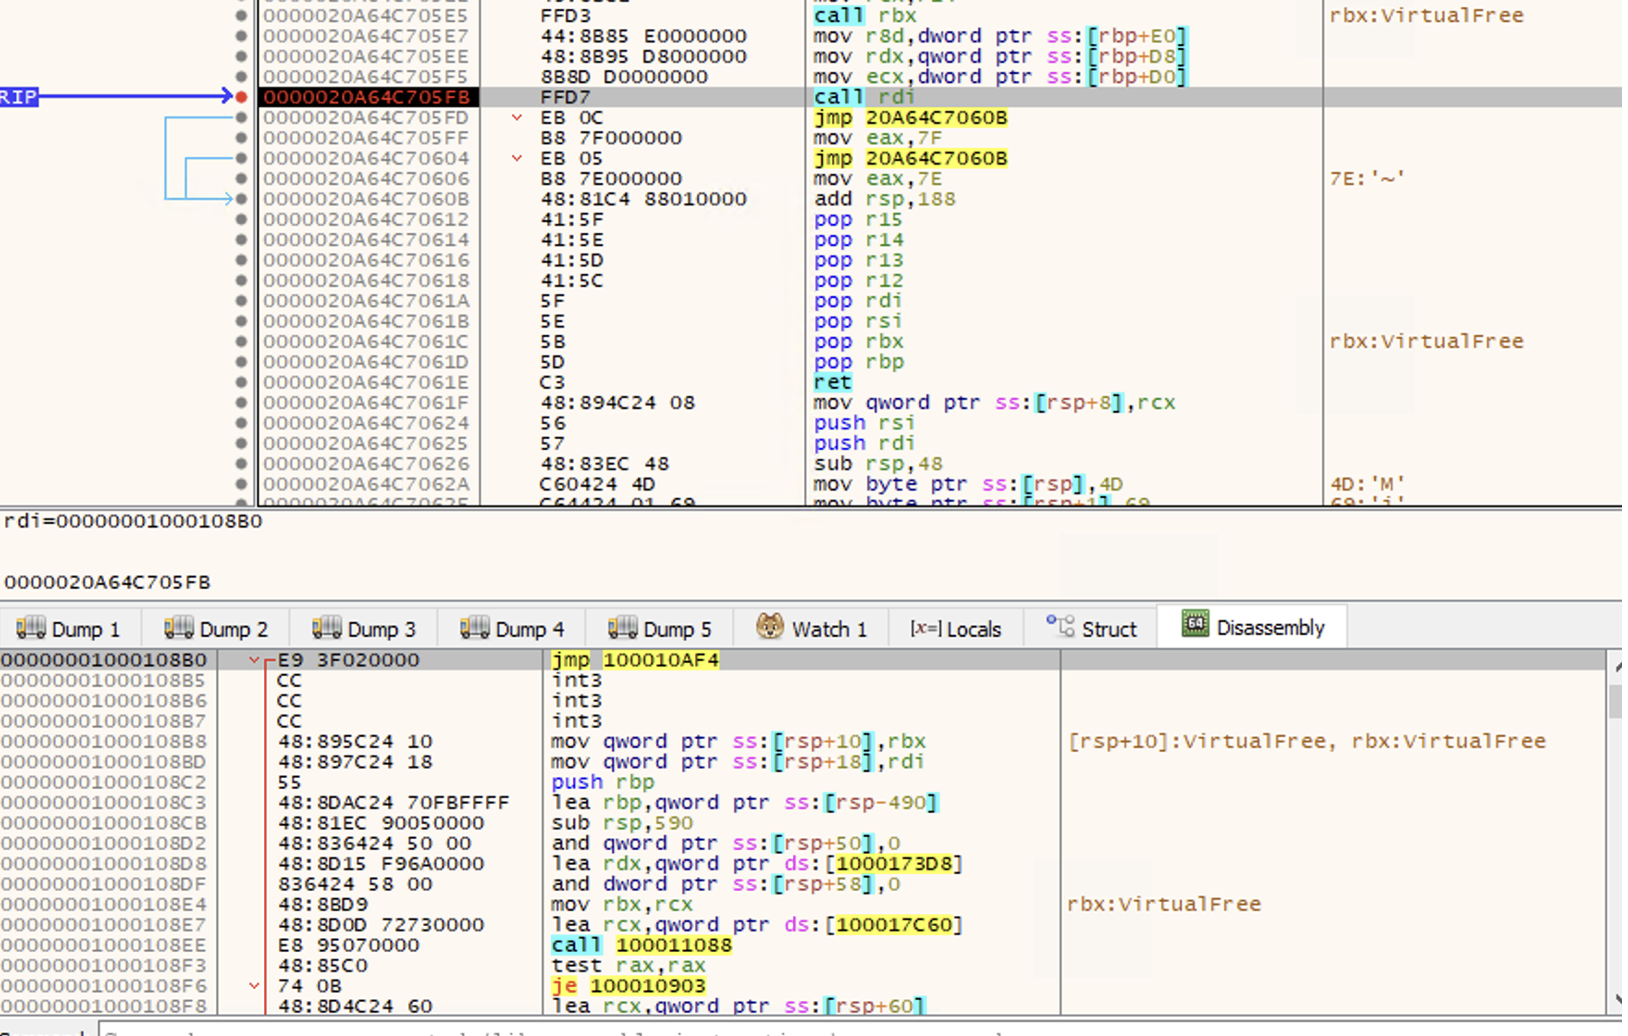1628x1036 pixels.
Task: Click comment '[rsp+10]:VirtualFree, rbx:VirtualFree'
Action: [1307, 741]
